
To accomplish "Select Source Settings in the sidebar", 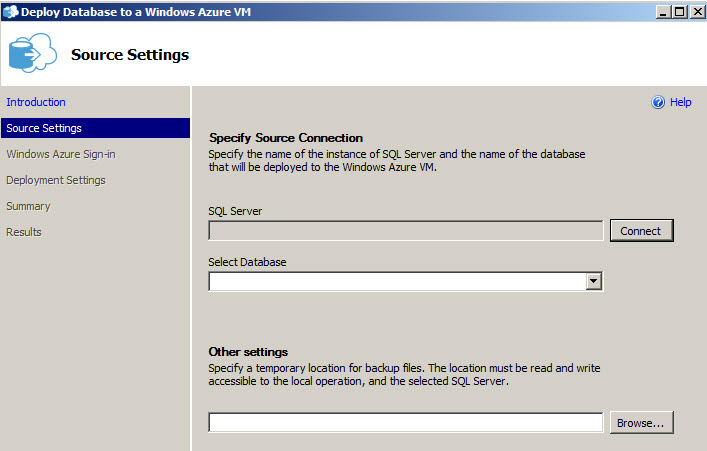I will coord(96,128).
